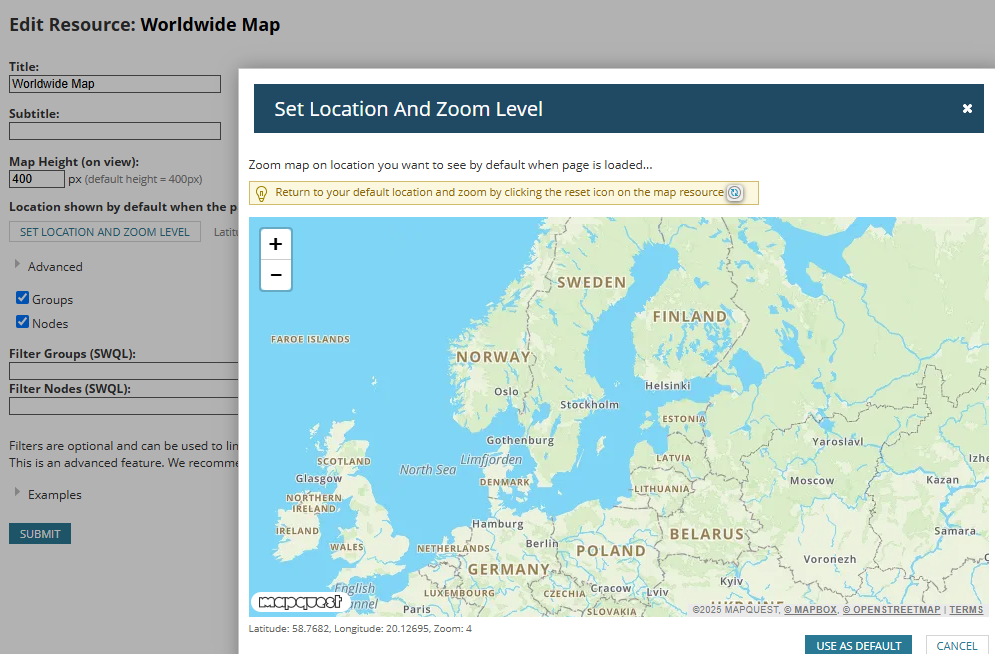The image size is (995, 654).
Task: Click Samara on the map
Action: coord(954,531)
